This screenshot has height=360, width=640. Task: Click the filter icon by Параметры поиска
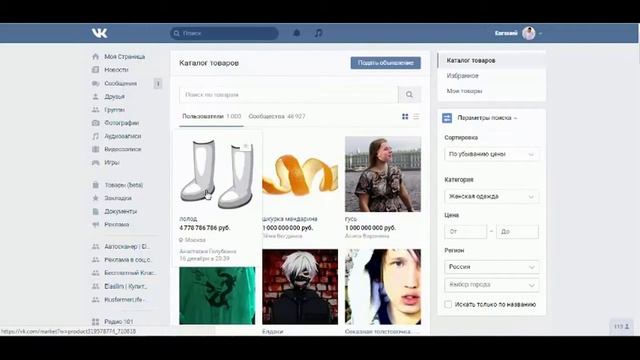[x=447, y=118]
